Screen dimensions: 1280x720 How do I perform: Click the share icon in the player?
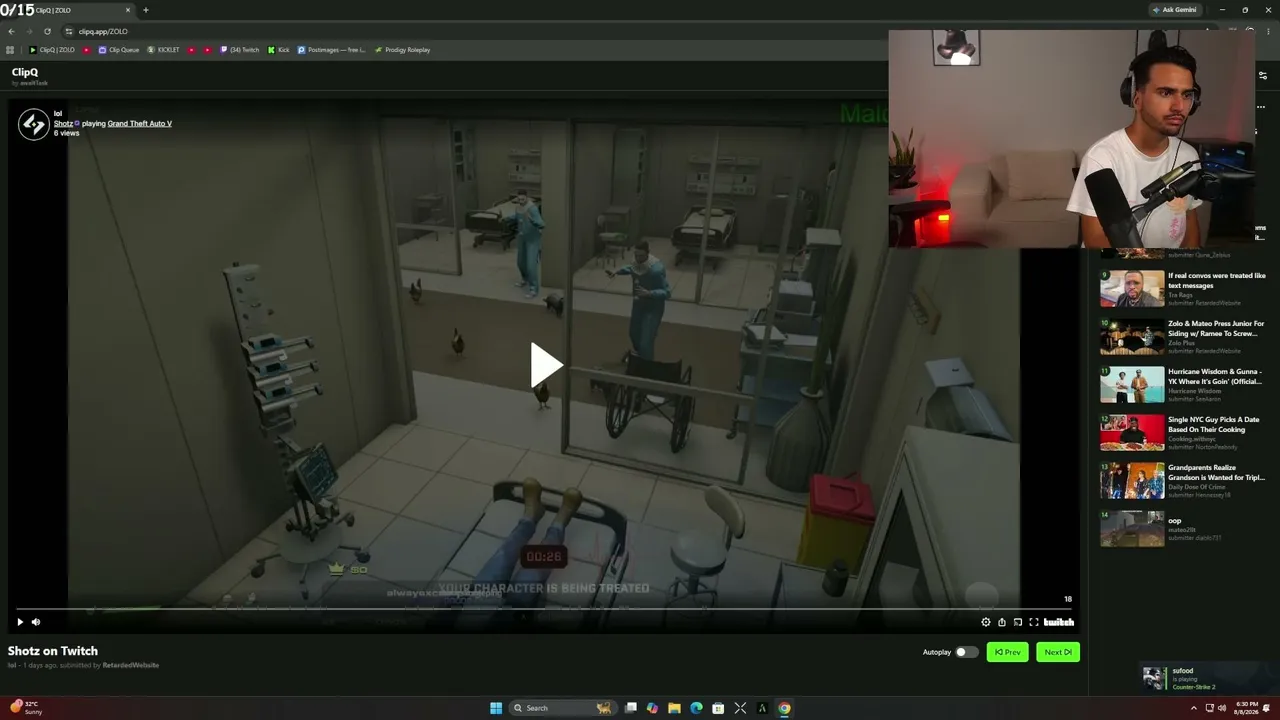coord(1002,622)
